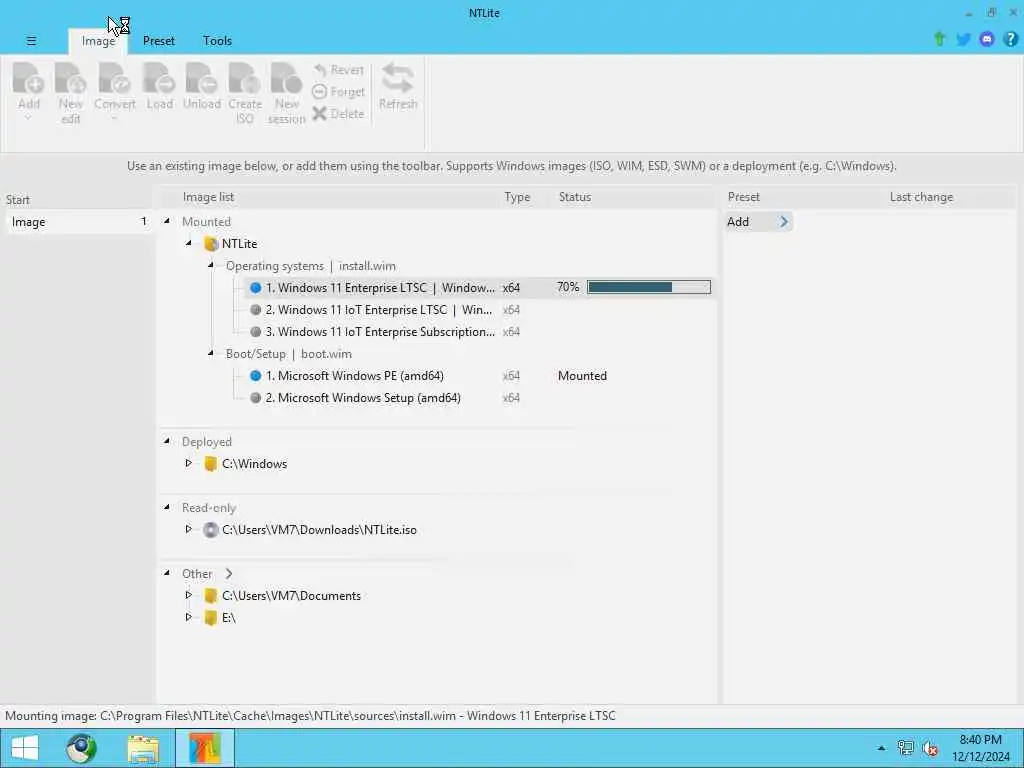Click status dot of Windows 11 IoT Enterprise Subscription
The height and width of the screenshot is (768, 1024).
coord(255,332)
